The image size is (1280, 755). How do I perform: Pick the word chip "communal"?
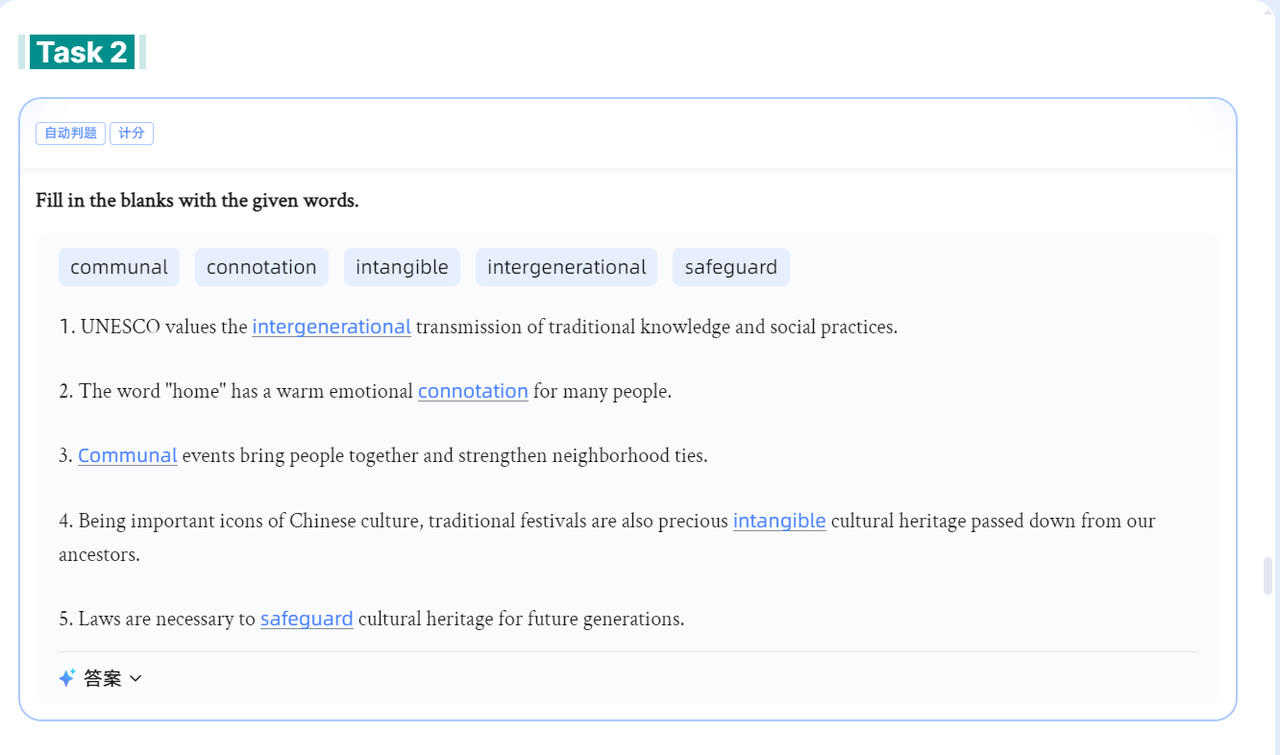point(119,267)
